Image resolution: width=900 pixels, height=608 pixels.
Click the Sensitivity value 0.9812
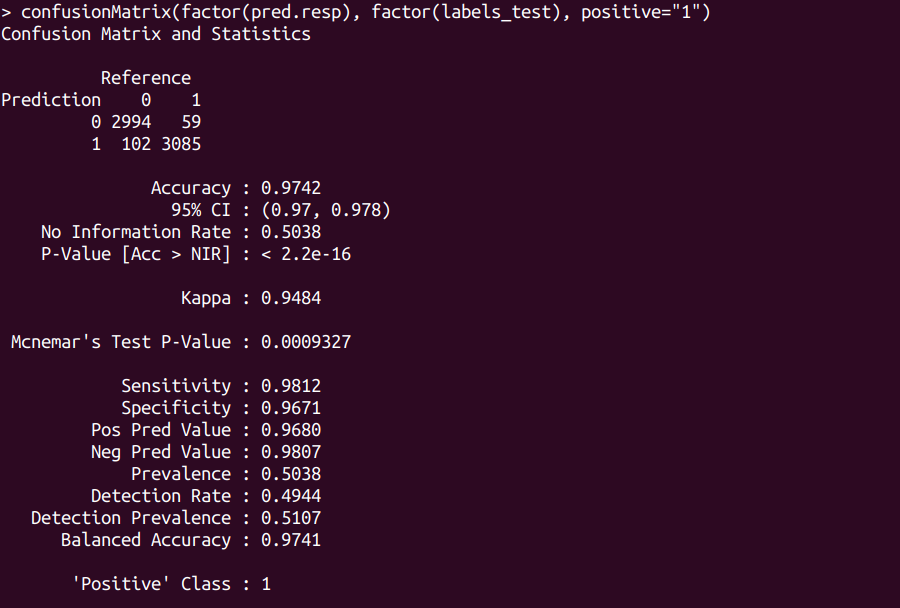(x=291, y=386)
